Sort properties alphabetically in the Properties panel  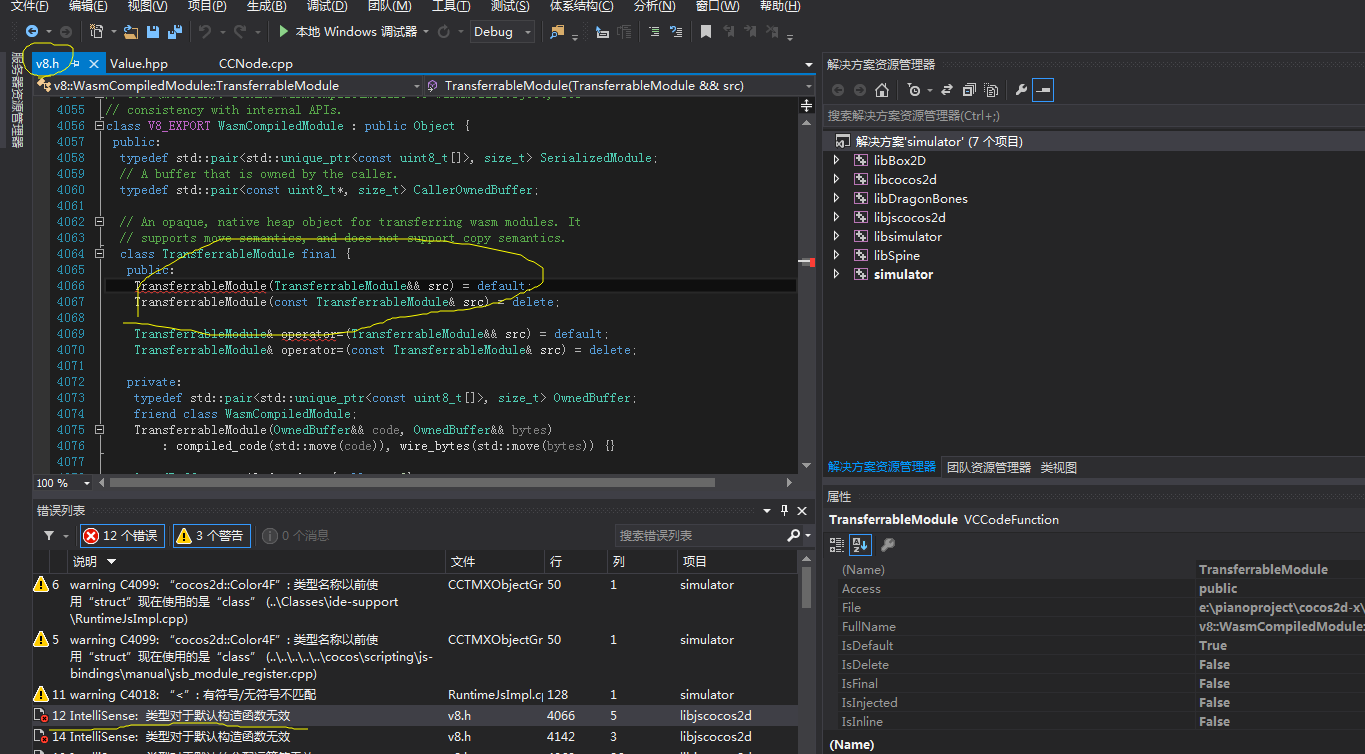860,545
